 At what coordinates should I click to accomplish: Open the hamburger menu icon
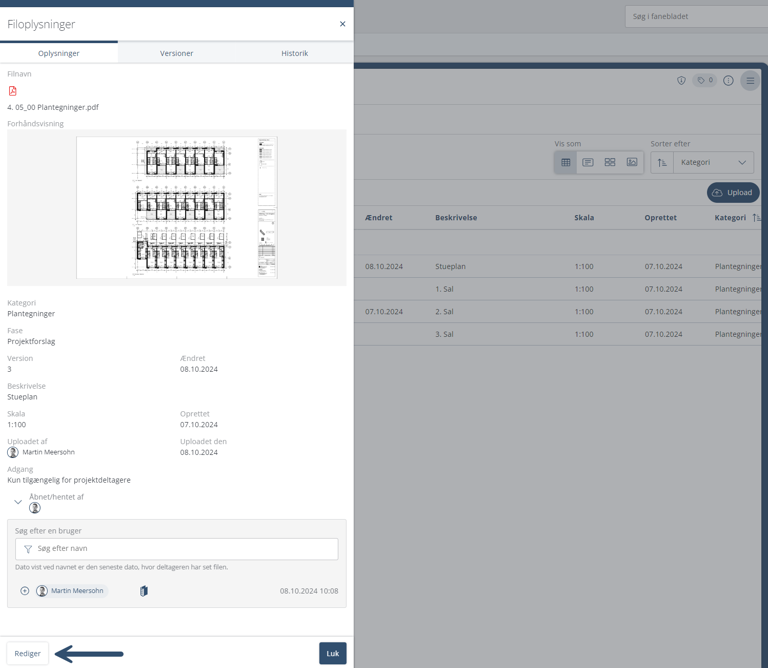pyautogui.click(x=750, y=81)
